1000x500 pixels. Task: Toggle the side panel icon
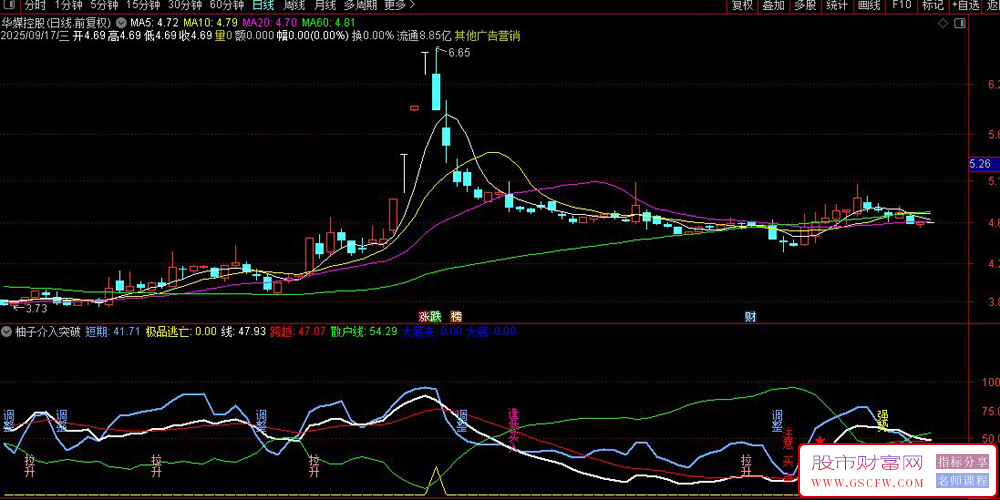tap(960, 24)
